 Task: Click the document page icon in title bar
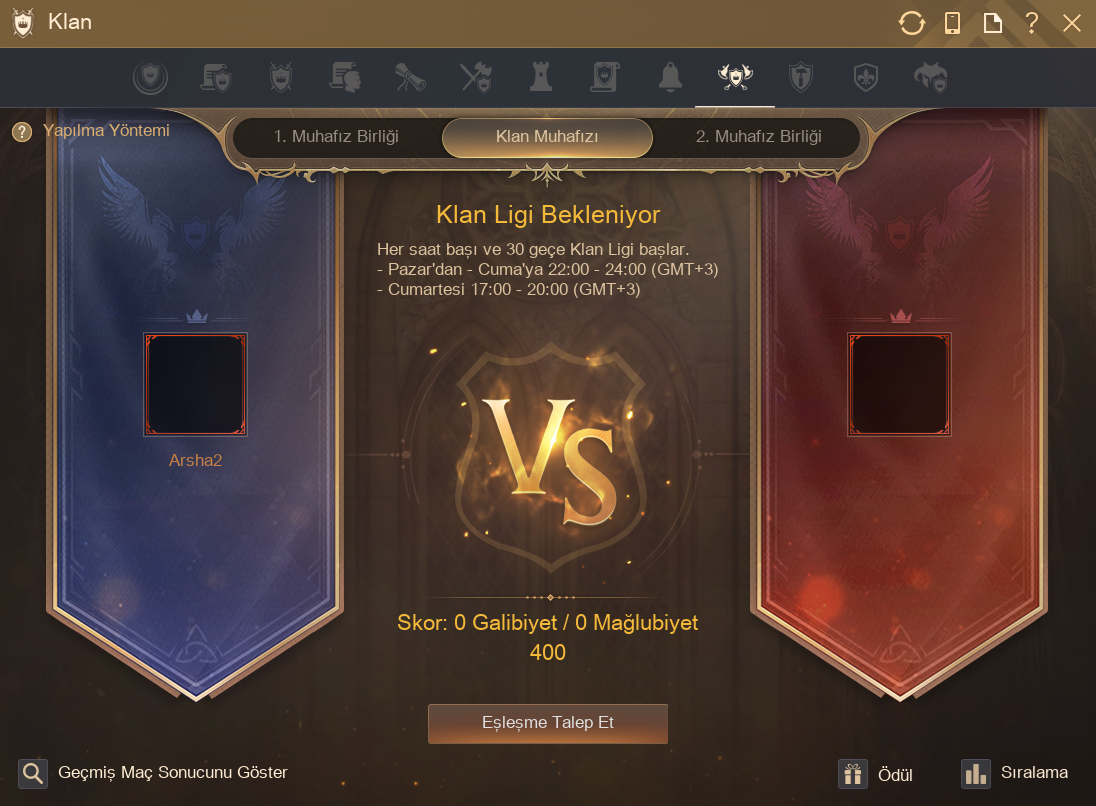[x=993, y=23]
